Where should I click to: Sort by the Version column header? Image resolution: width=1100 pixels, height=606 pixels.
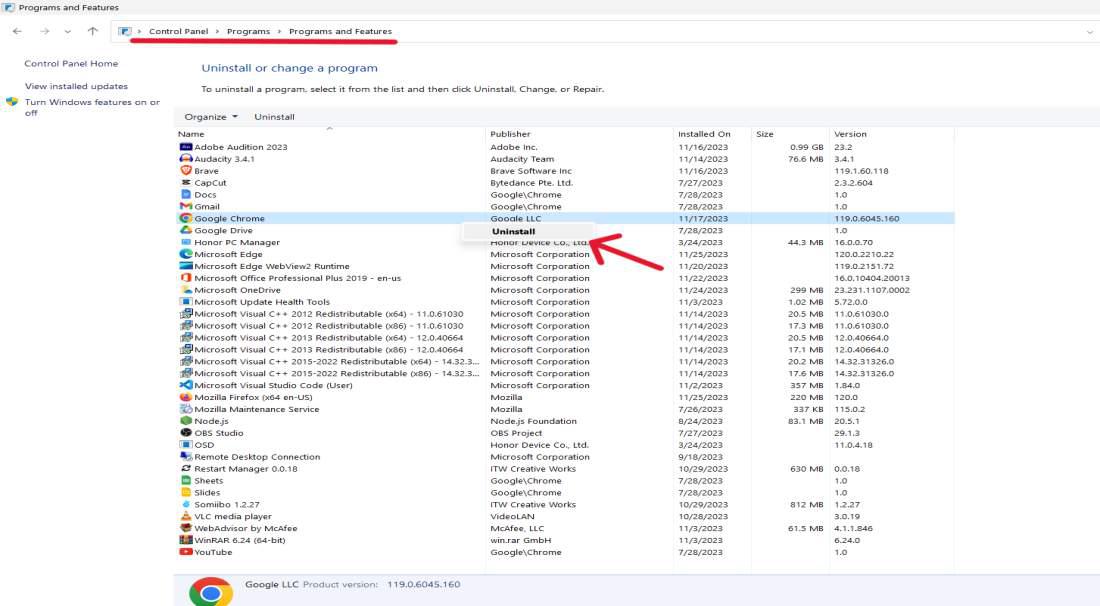(850, 134)
